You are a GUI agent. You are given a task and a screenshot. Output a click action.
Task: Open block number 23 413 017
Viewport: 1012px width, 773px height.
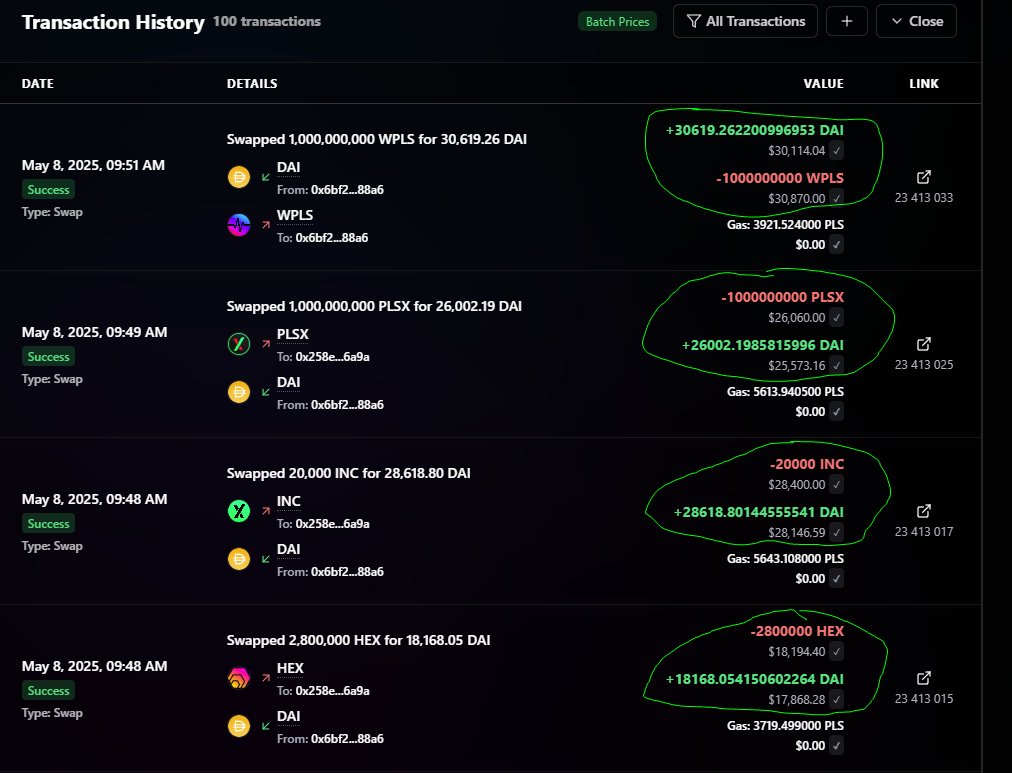tap(924, 532)
